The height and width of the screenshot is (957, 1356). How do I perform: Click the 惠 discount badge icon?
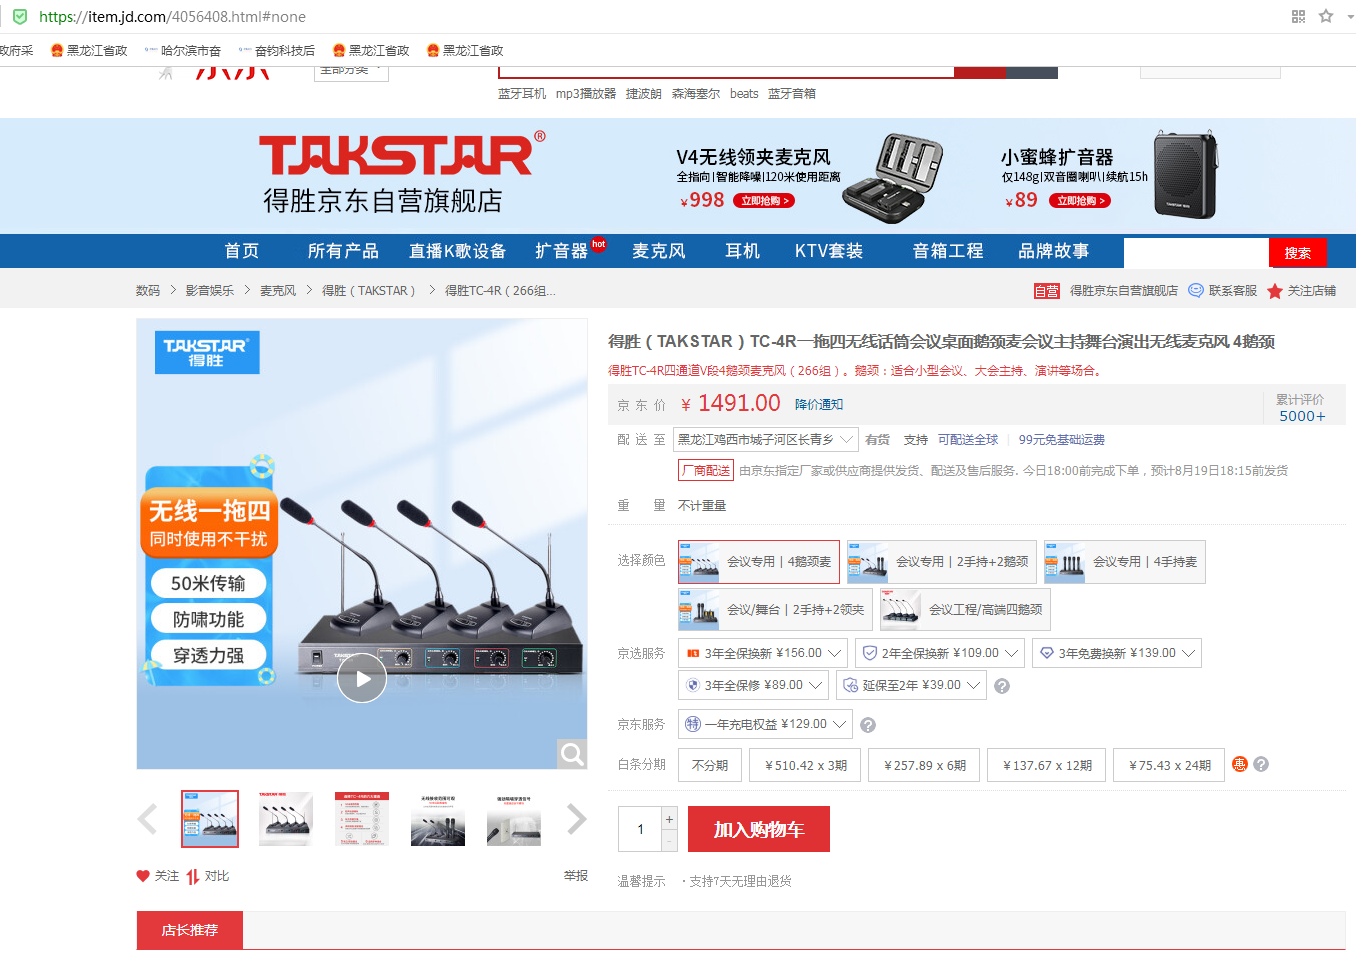tap(1240, 764)
